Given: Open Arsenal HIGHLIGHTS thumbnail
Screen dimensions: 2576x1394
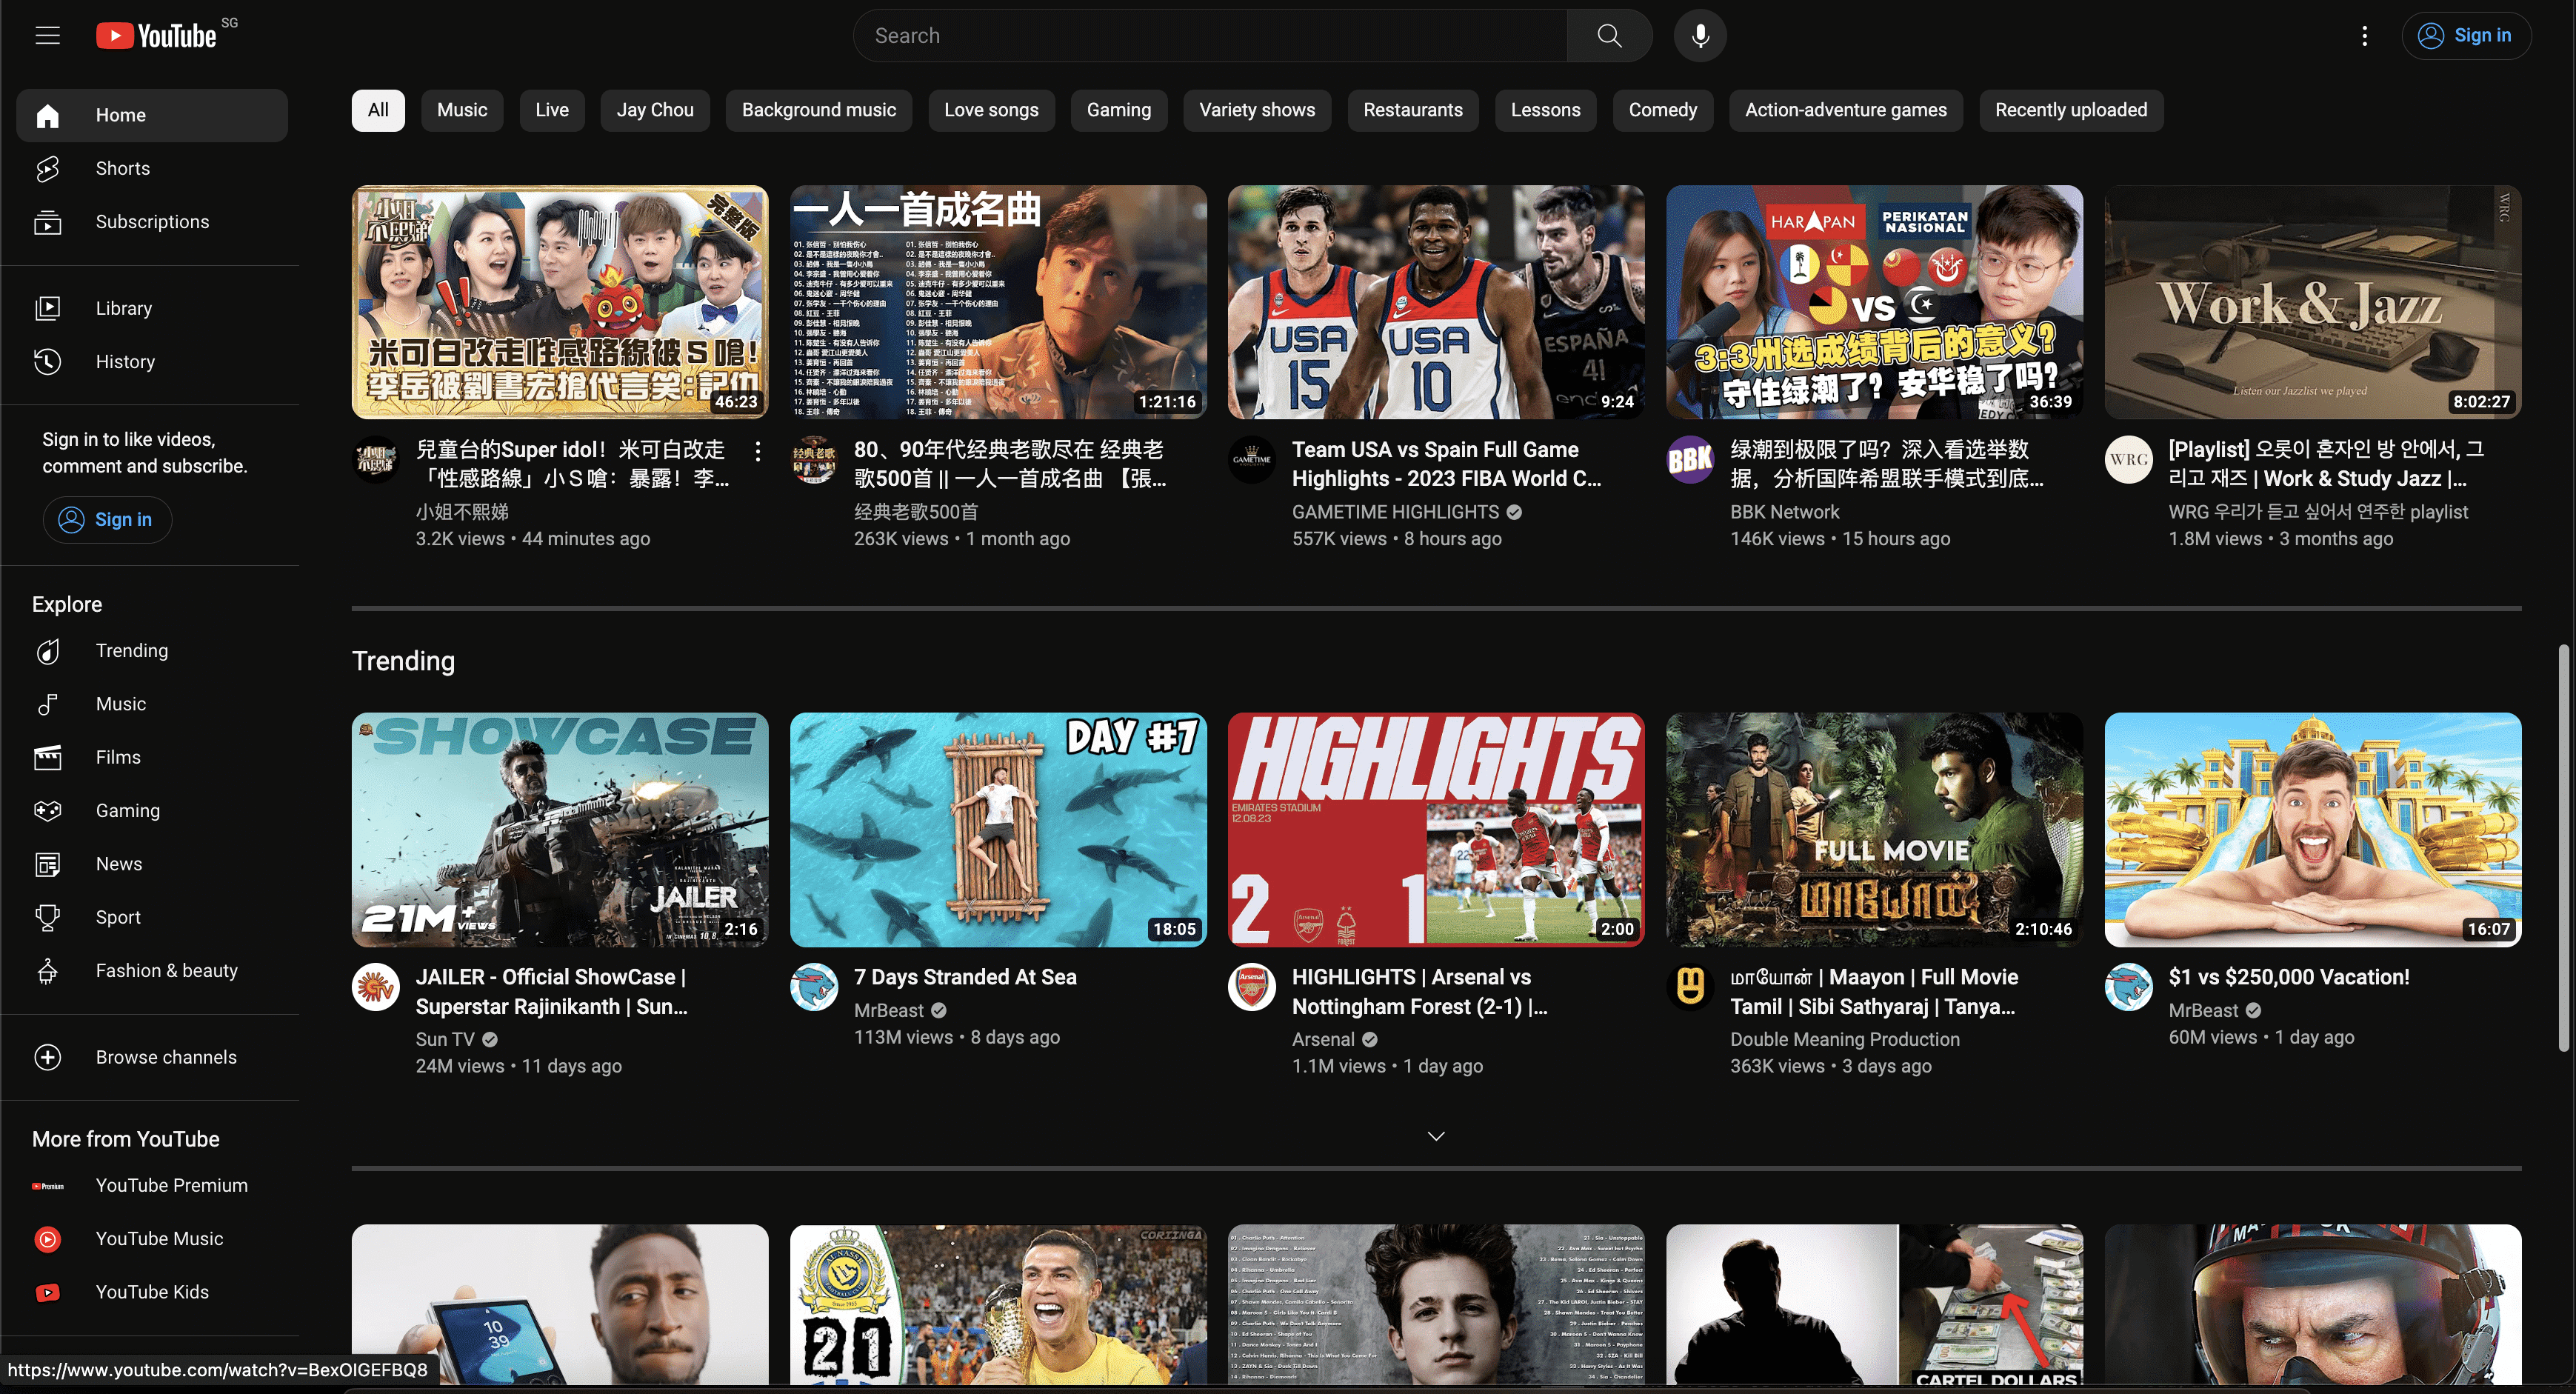Looking at the screenshot, I should tap(1436, 829).
